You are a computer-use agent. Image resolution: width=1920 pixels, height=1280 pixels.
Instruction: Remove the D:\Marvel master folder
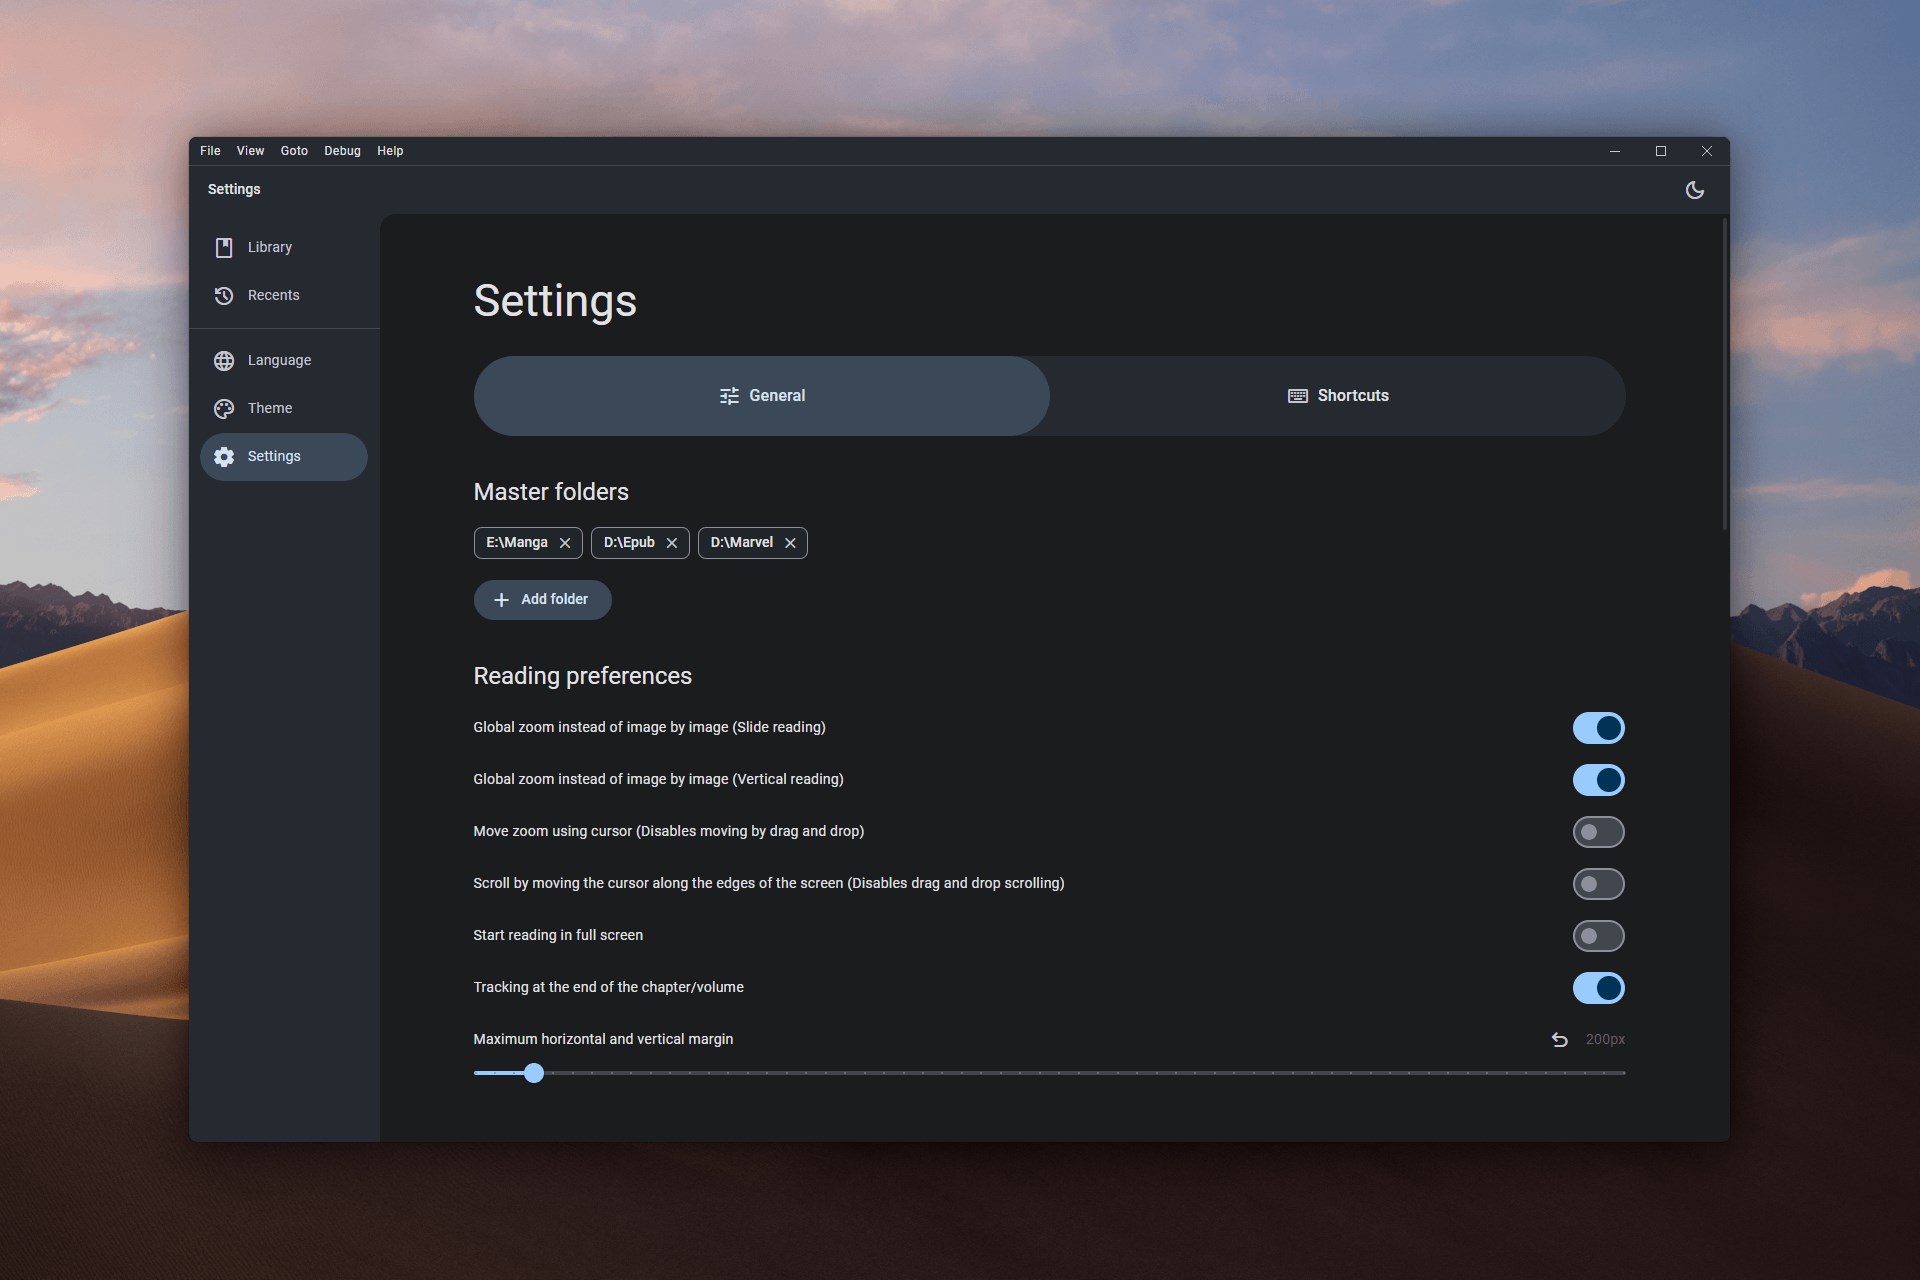[x=789, y=543]
